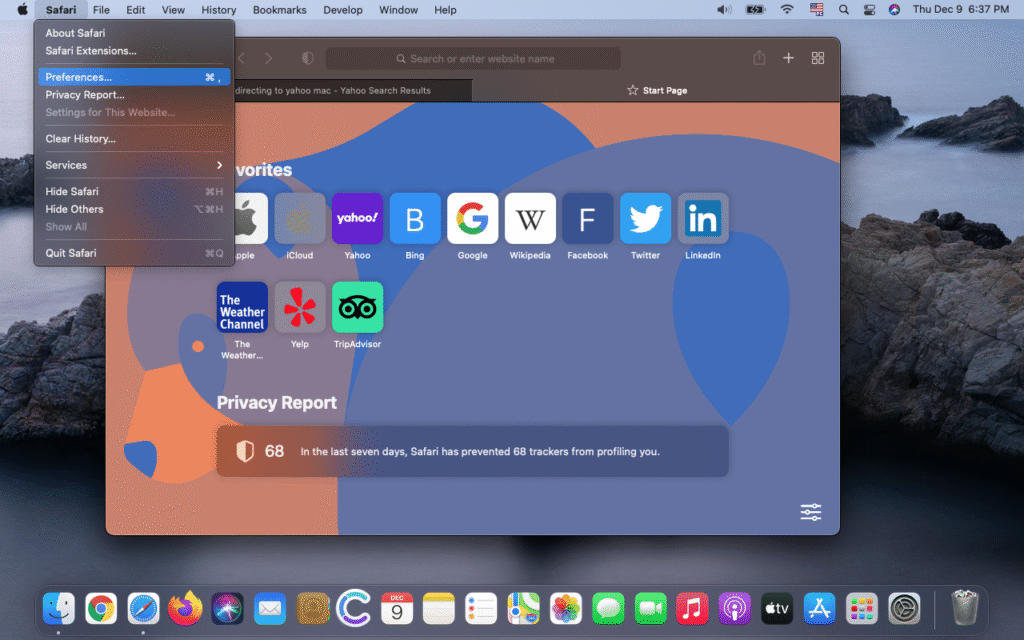Open the Wikipedia favorite
The width and height of the screenshot is (1024, 640).
pyautogui.click(x=530, y=218)
